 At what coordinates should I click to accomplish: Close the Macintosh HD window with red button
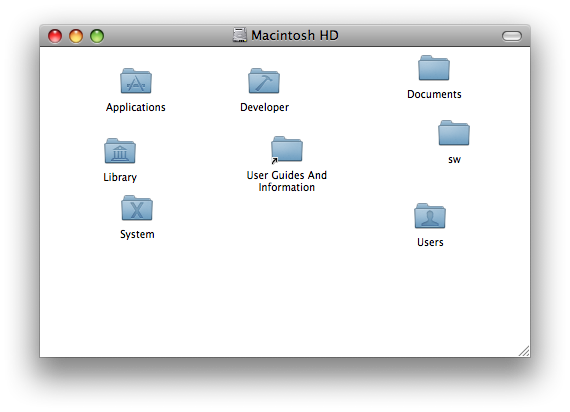(55, 36)
